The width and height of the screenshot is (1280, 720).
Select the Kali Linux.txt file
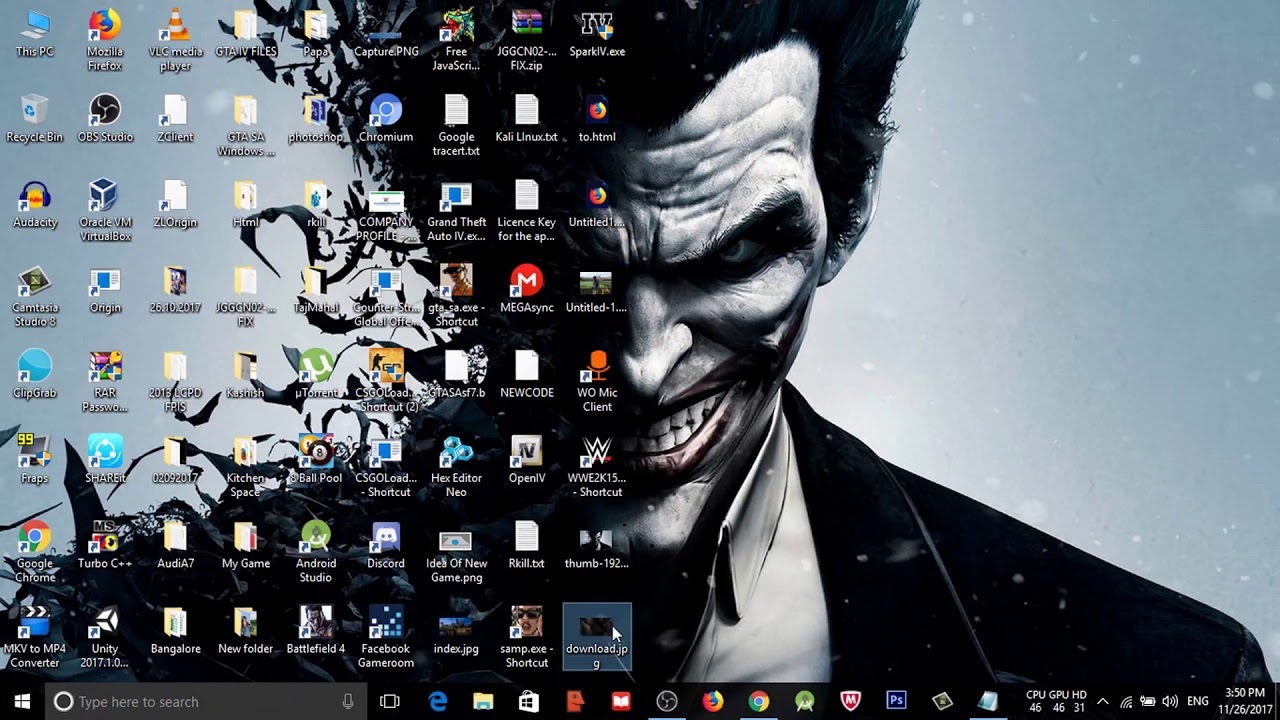(x=527, y=119)
